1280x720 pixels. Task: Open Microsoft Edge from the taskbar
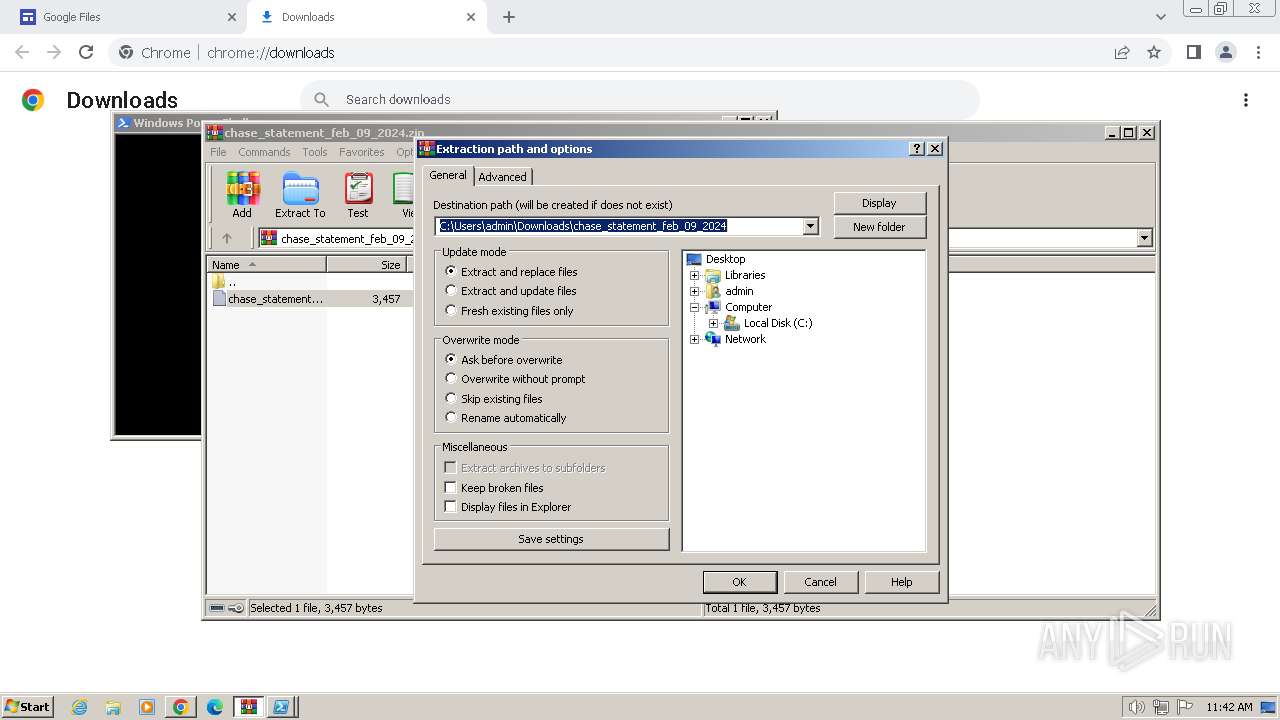[x=215, y=707]
